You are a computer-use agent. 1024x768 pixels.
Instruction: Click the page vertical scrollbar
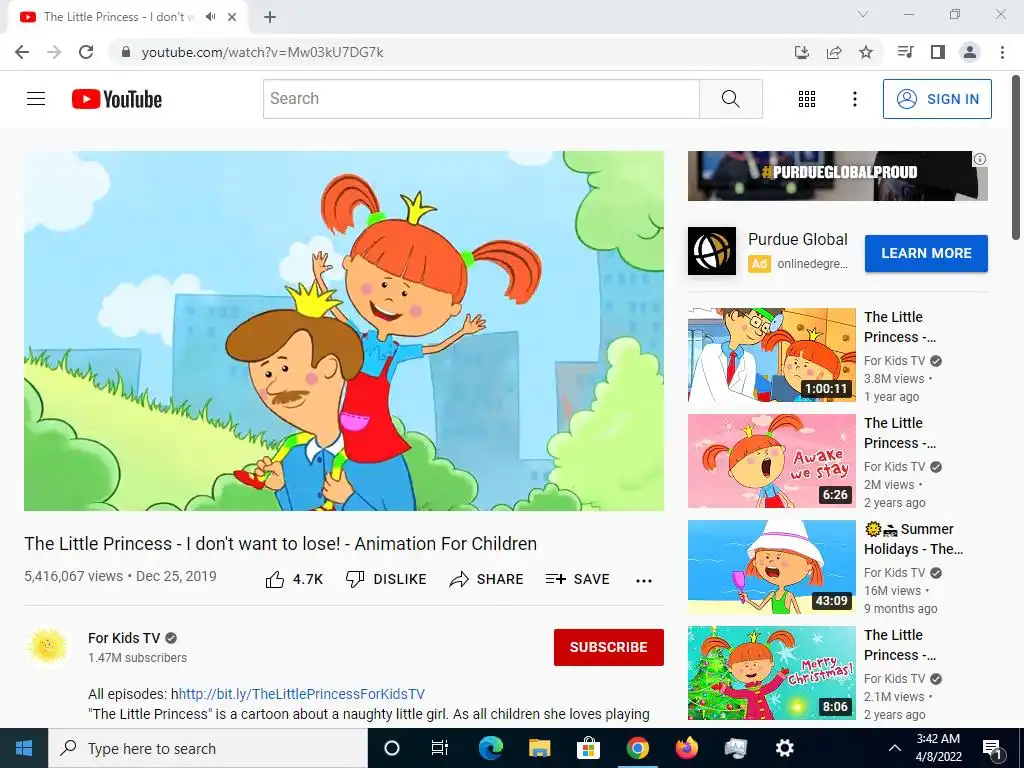point(1016,157)
